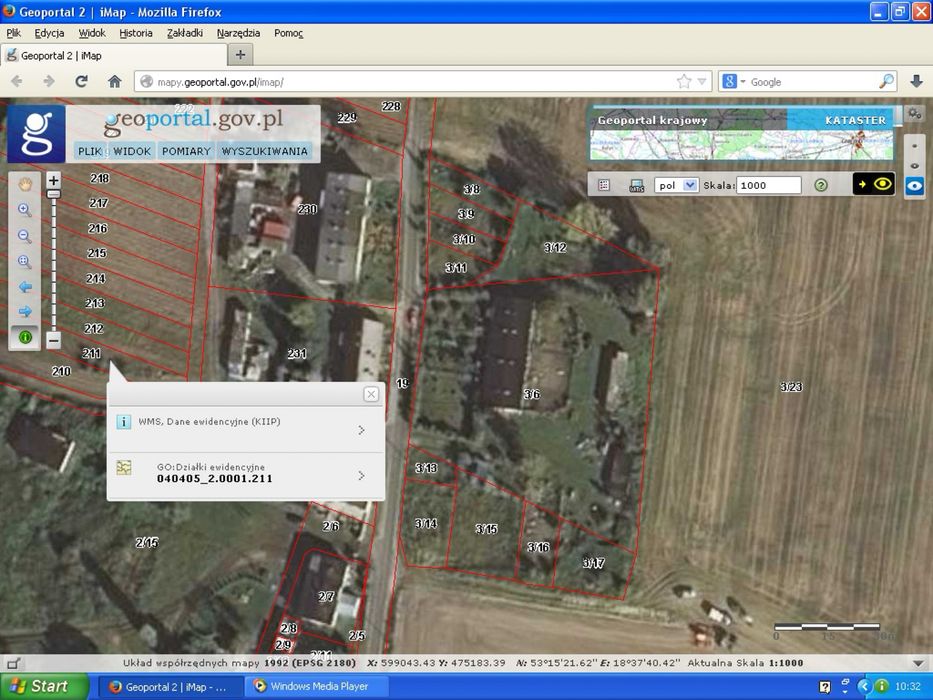Open the Windows Start menu
Screen dimensions: 933x700
pos(44,686)
